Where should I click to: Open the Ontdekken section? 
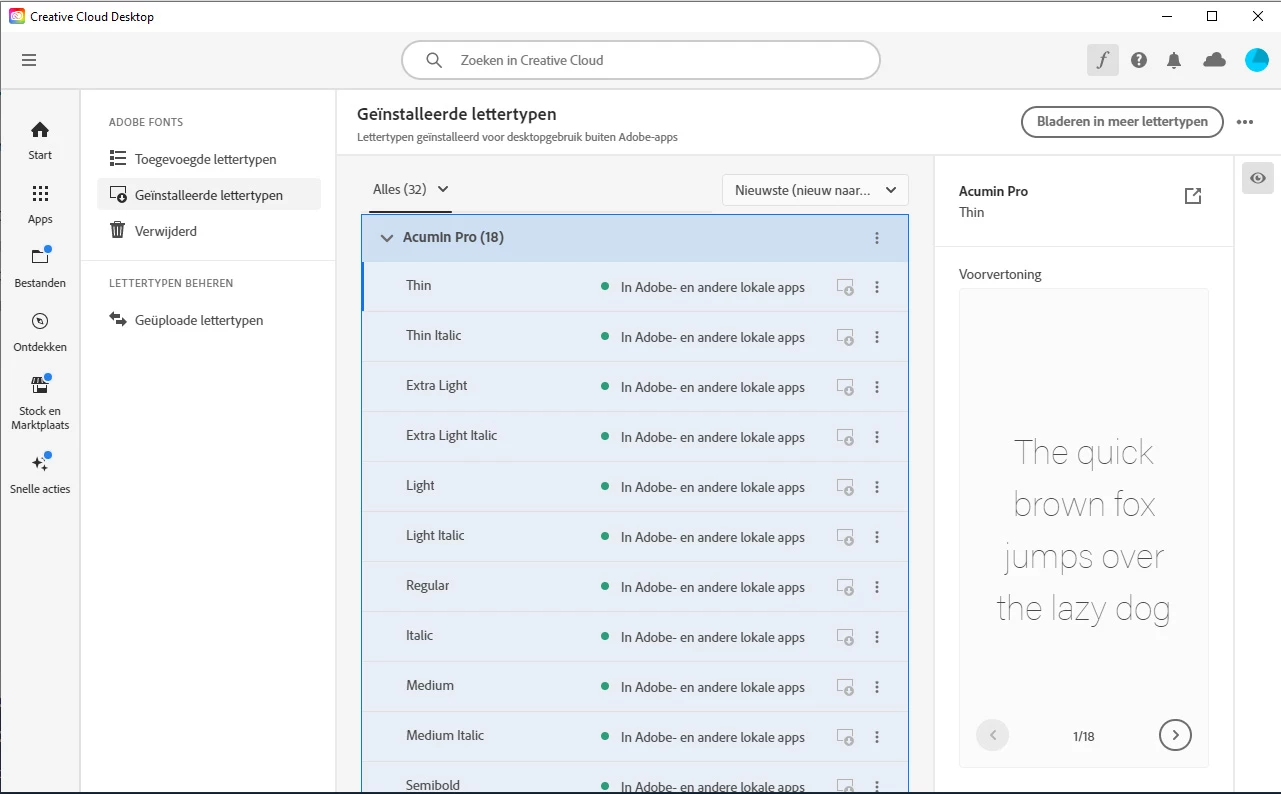[x=40, y=332]
